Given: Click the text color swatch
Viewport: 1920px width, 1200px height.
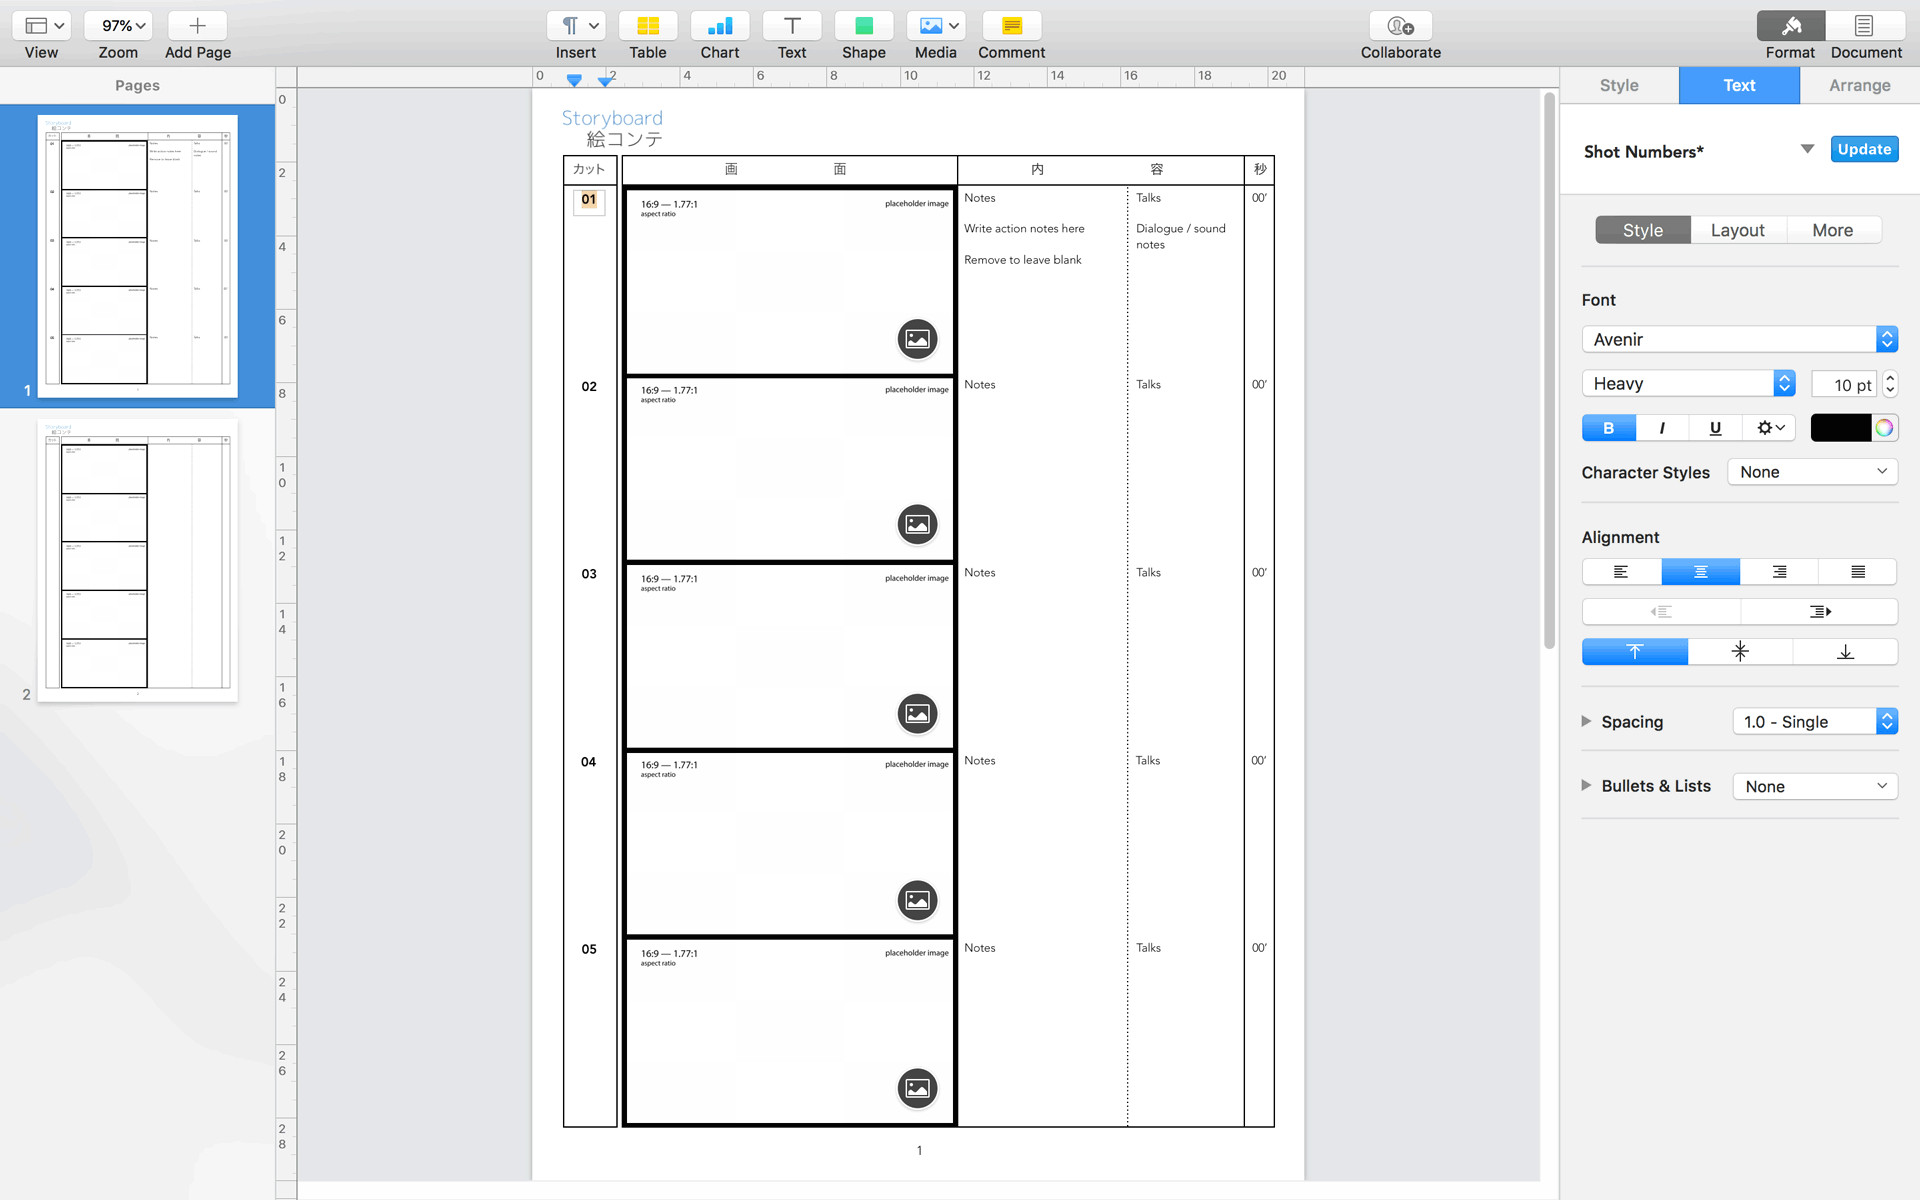Looking at the screenshot, I should coord(1838,427).
